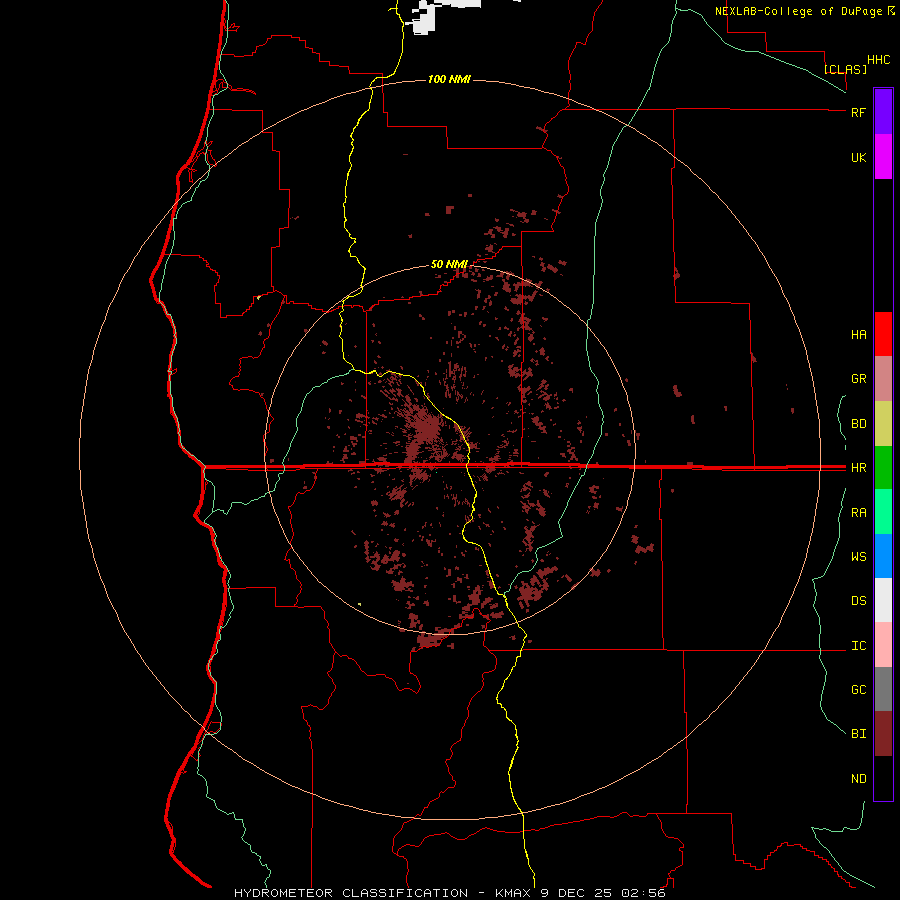Click the RA legend label
The width and height of the screenshot is (900, 900).
(858, 513)
